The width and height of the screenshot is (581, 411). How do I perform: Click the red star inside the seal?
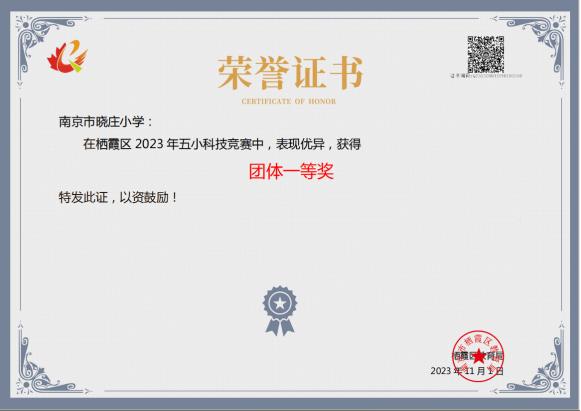click(x=479, y=356)
